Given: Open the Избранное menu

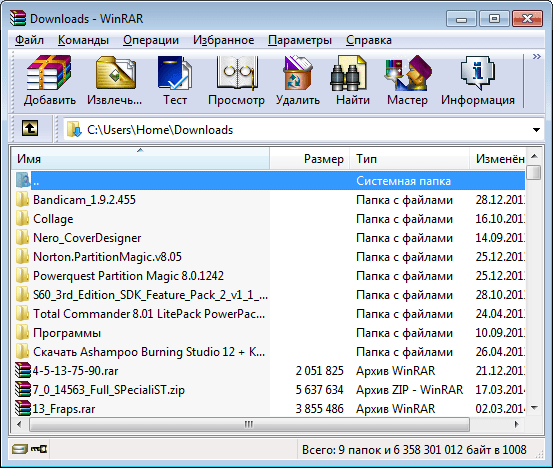Looking at the screenshot, I should pos(224,40).
